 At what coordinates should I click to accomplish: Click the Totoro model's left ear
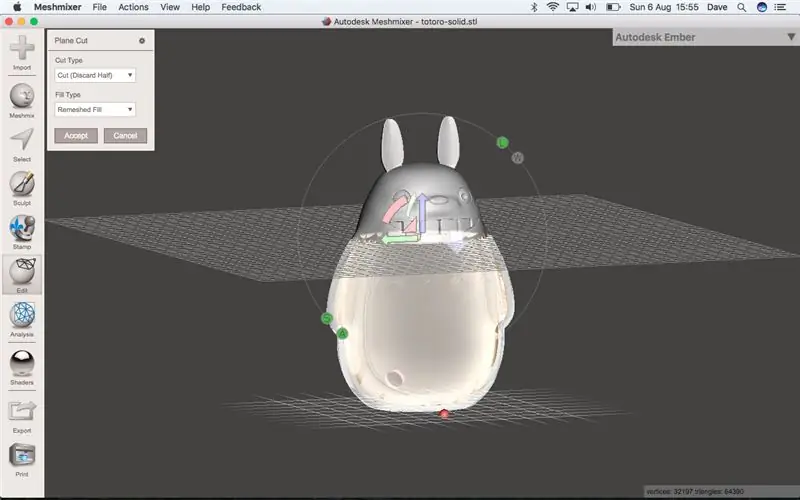[392, 144]
